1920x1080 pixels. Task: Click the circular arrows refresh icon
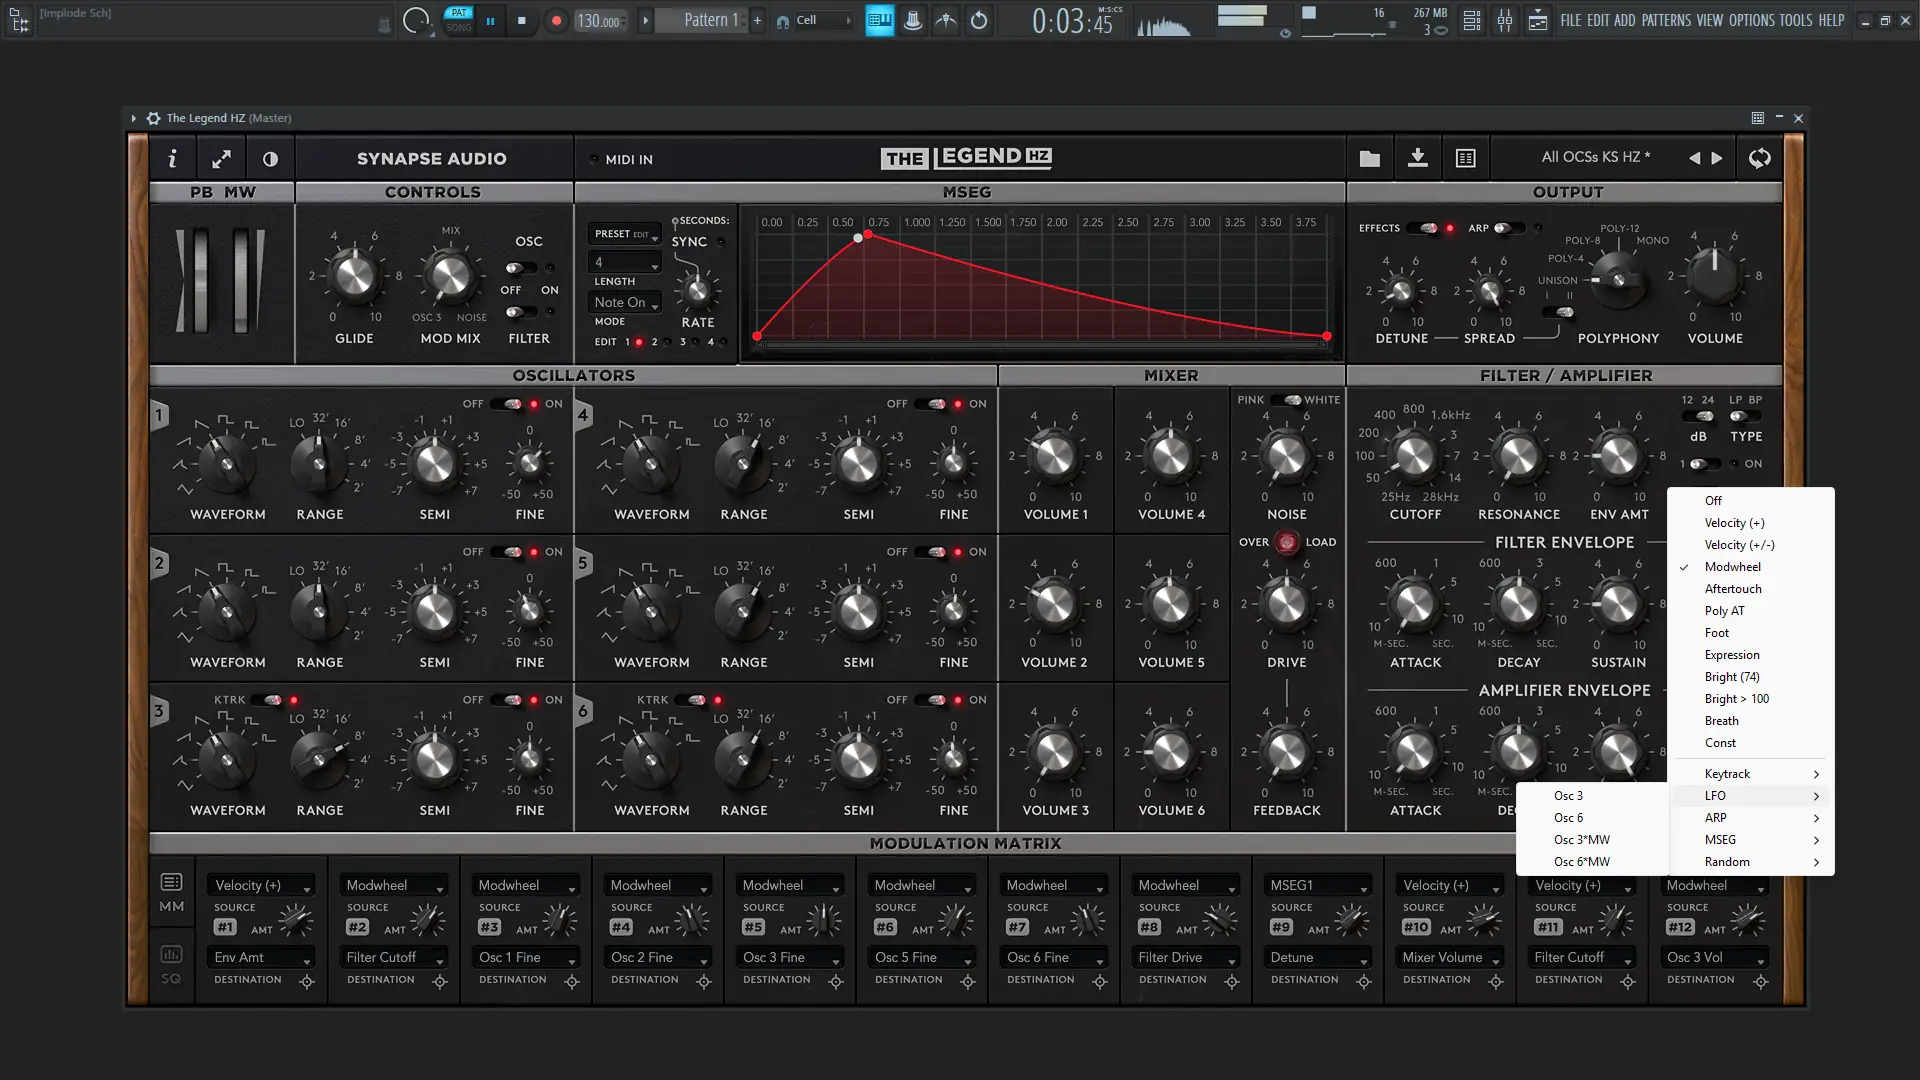1759,158
